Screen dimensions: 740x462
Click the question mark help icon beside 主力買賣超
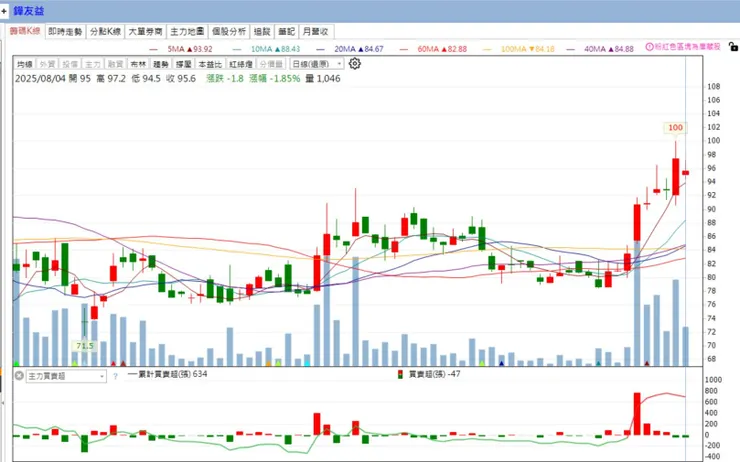pos(115,376)
